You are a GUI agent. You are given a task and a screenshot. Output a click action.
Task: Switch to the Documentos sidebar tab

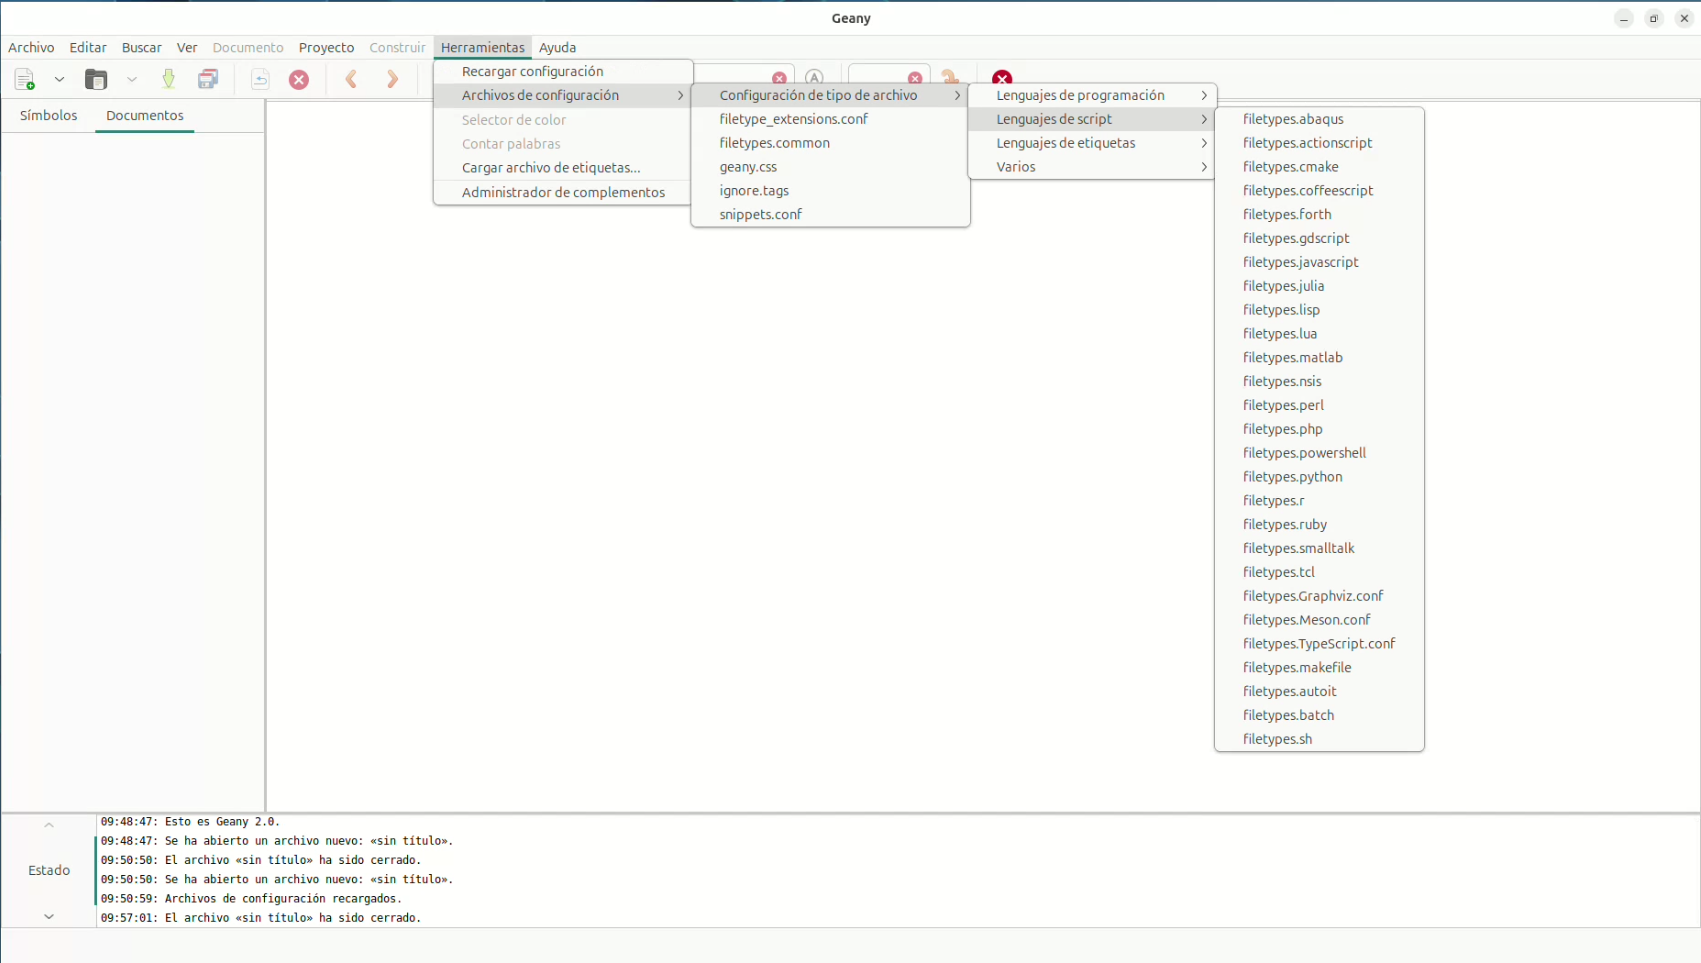[x=145, y=115]
